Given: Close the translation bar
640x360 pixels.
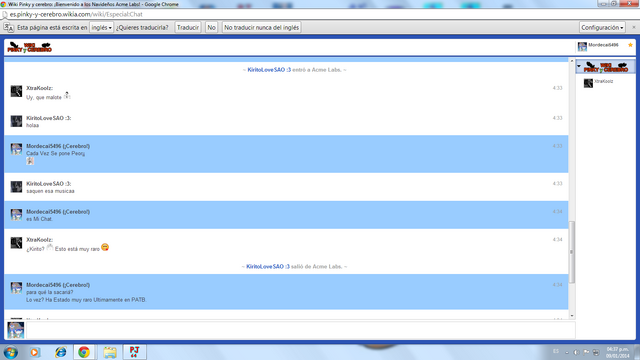Looking at the screenshot, I should (634, 27).
